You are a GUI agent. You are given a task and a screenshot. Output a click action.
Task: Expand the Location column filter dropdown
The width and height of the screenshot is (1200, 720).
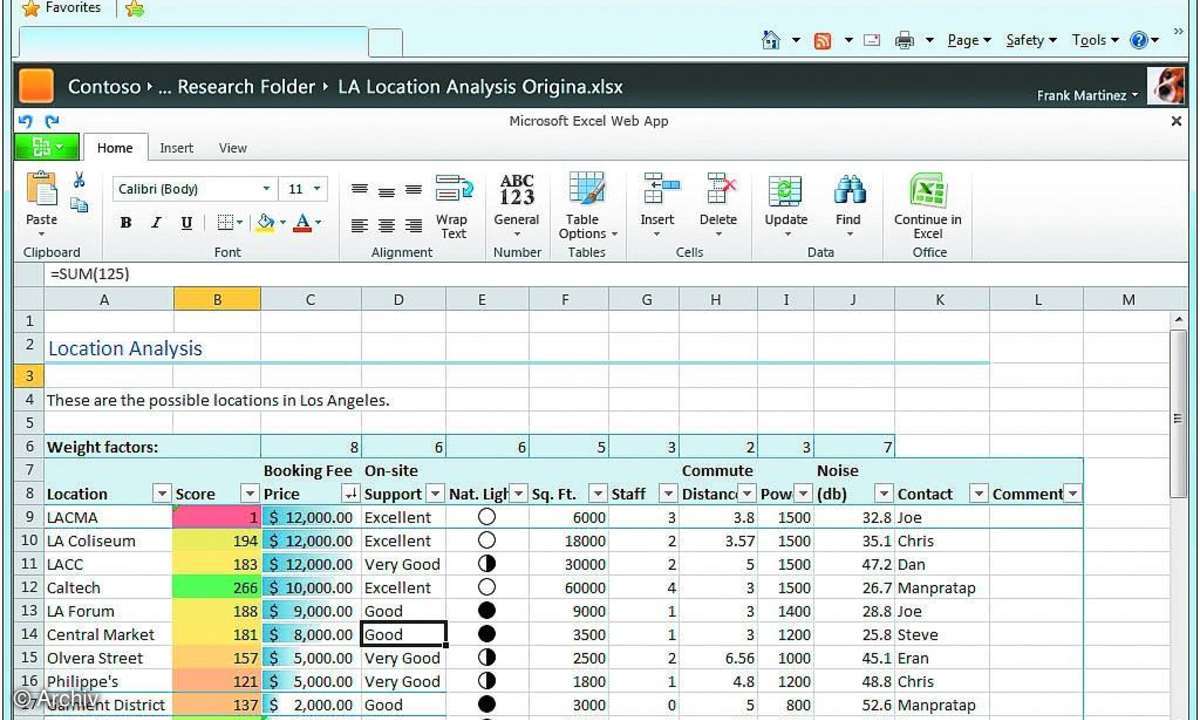tap(161, 494)
